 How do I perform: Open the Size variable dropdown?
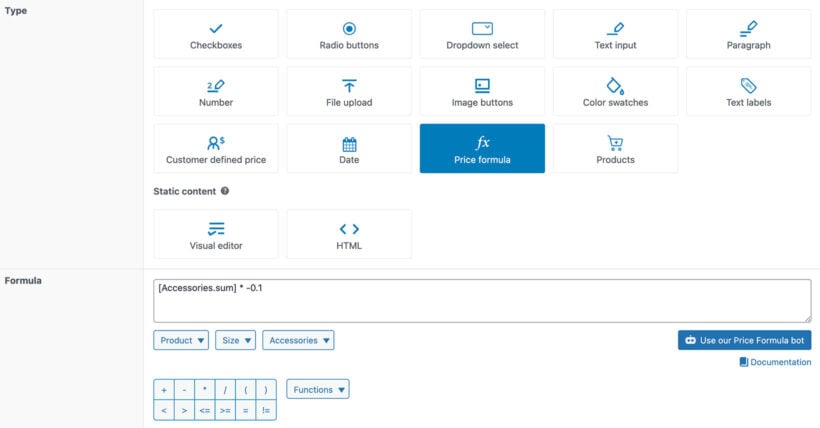click(235, 340)
